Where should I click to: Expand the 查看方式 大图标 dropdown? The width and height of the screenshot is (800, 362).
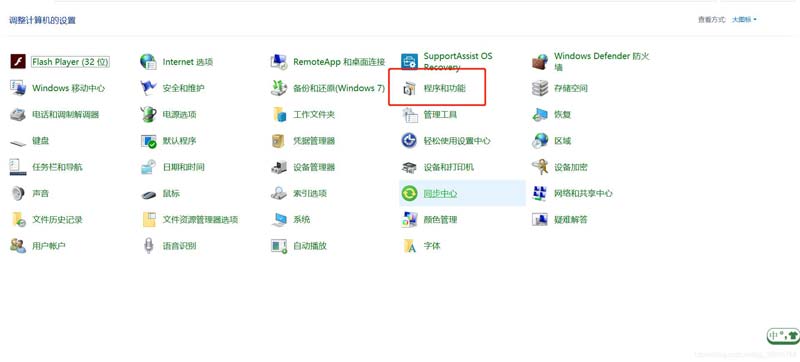pos(744,19)
